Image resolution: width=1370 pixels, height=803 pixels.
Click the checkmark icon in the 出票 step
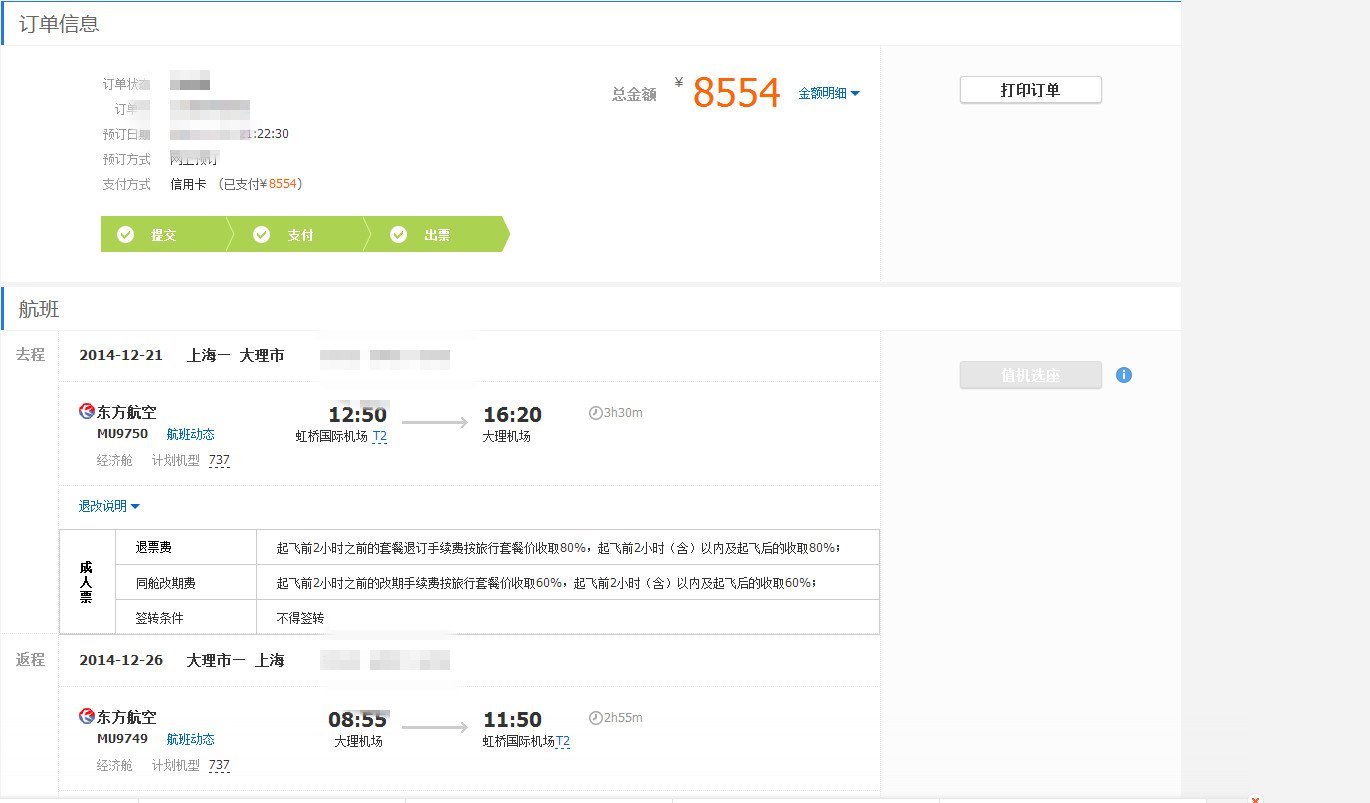(398, 235)
